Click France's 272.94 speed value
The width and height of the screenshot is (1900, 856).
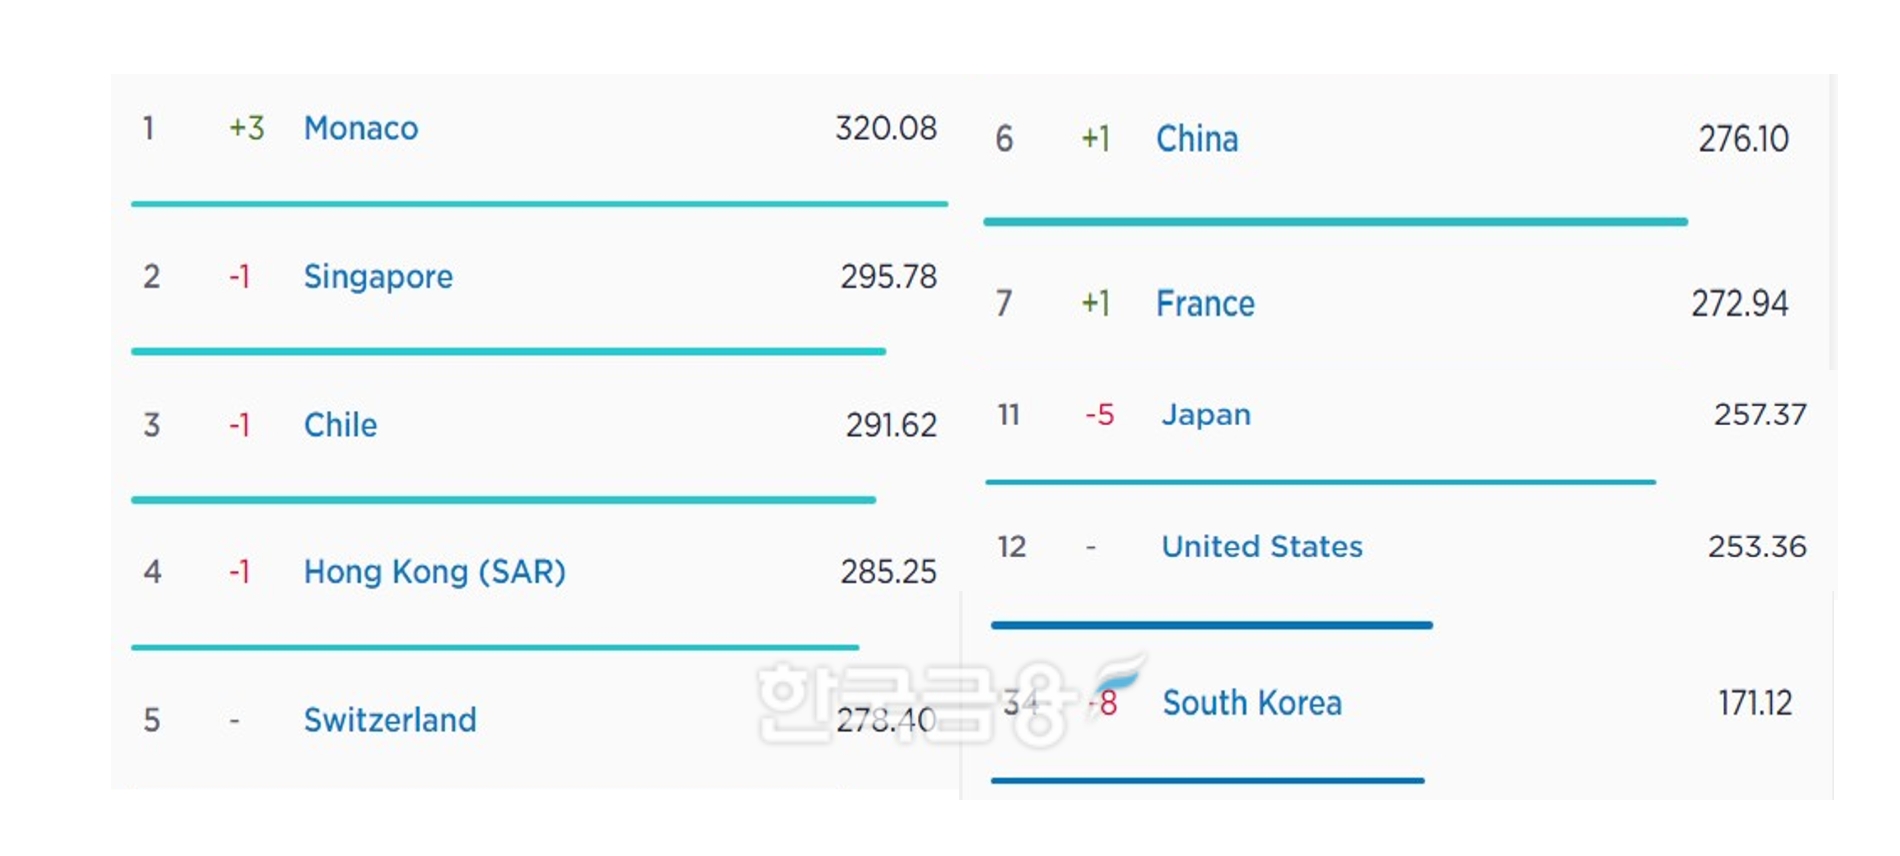(x=1739, y=304)
